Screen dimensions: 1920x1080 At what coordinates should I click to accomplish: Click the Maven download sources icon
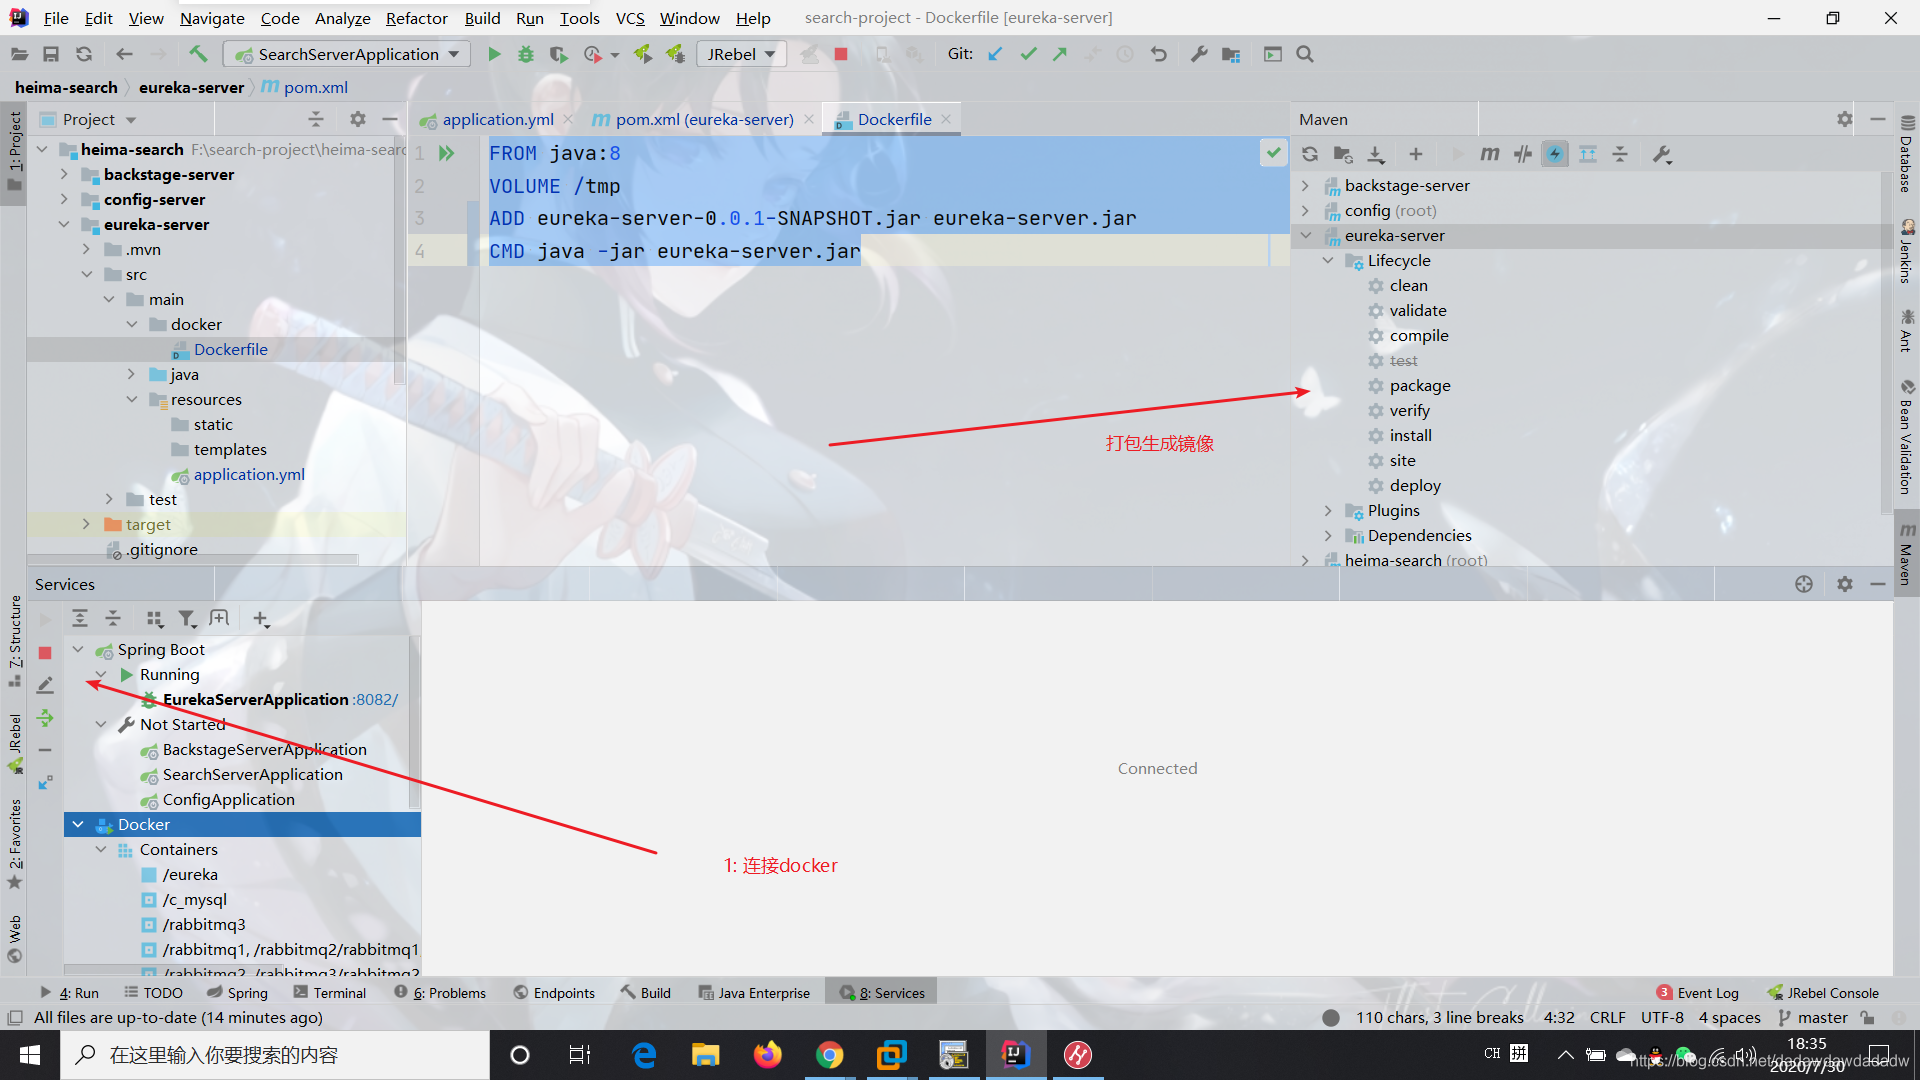pos(1375,154)
